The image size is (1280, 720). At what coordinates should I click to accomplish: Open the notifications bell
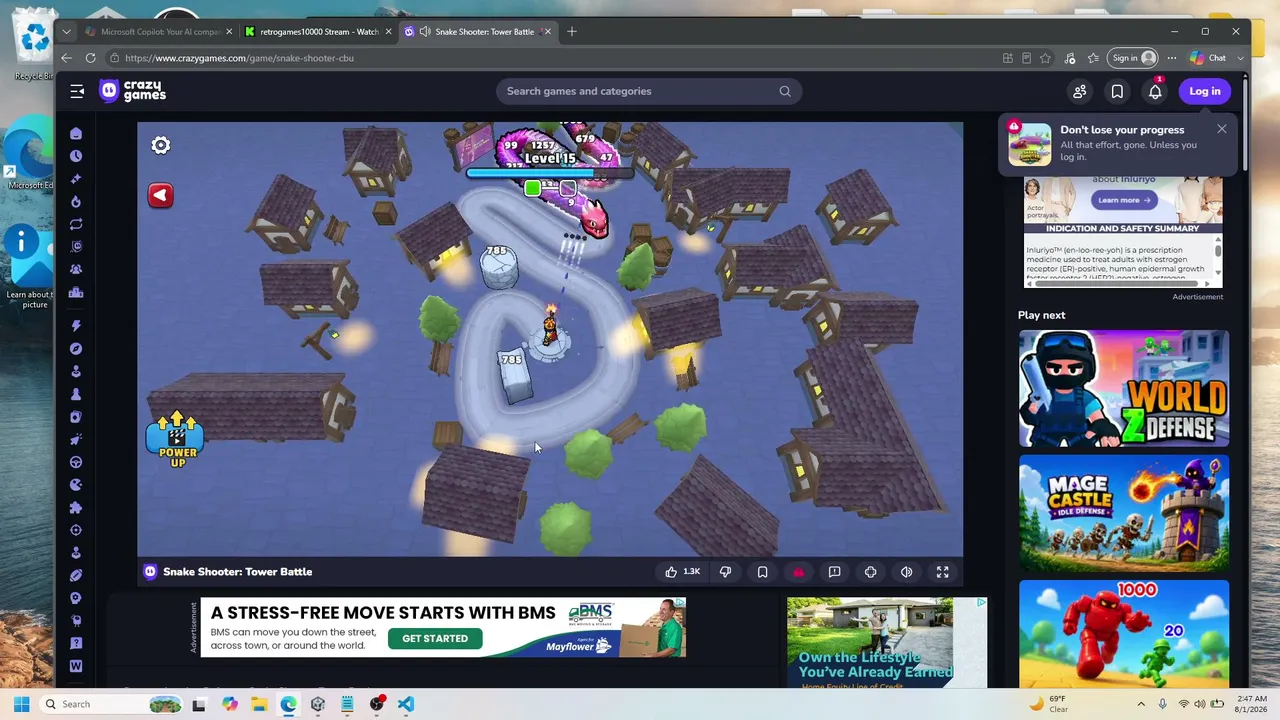point(1155,91)
